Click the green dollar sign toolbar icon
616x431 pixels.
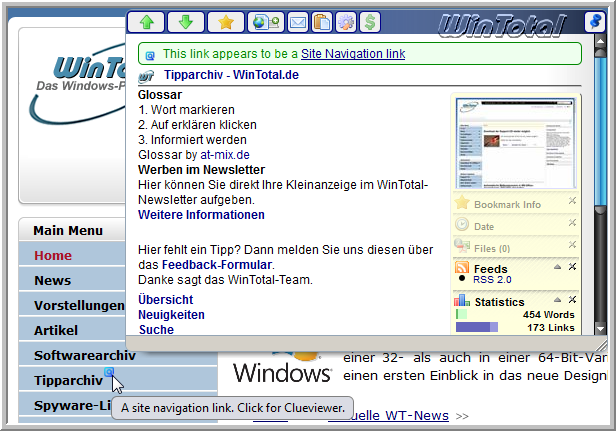[x=370, y=22]
